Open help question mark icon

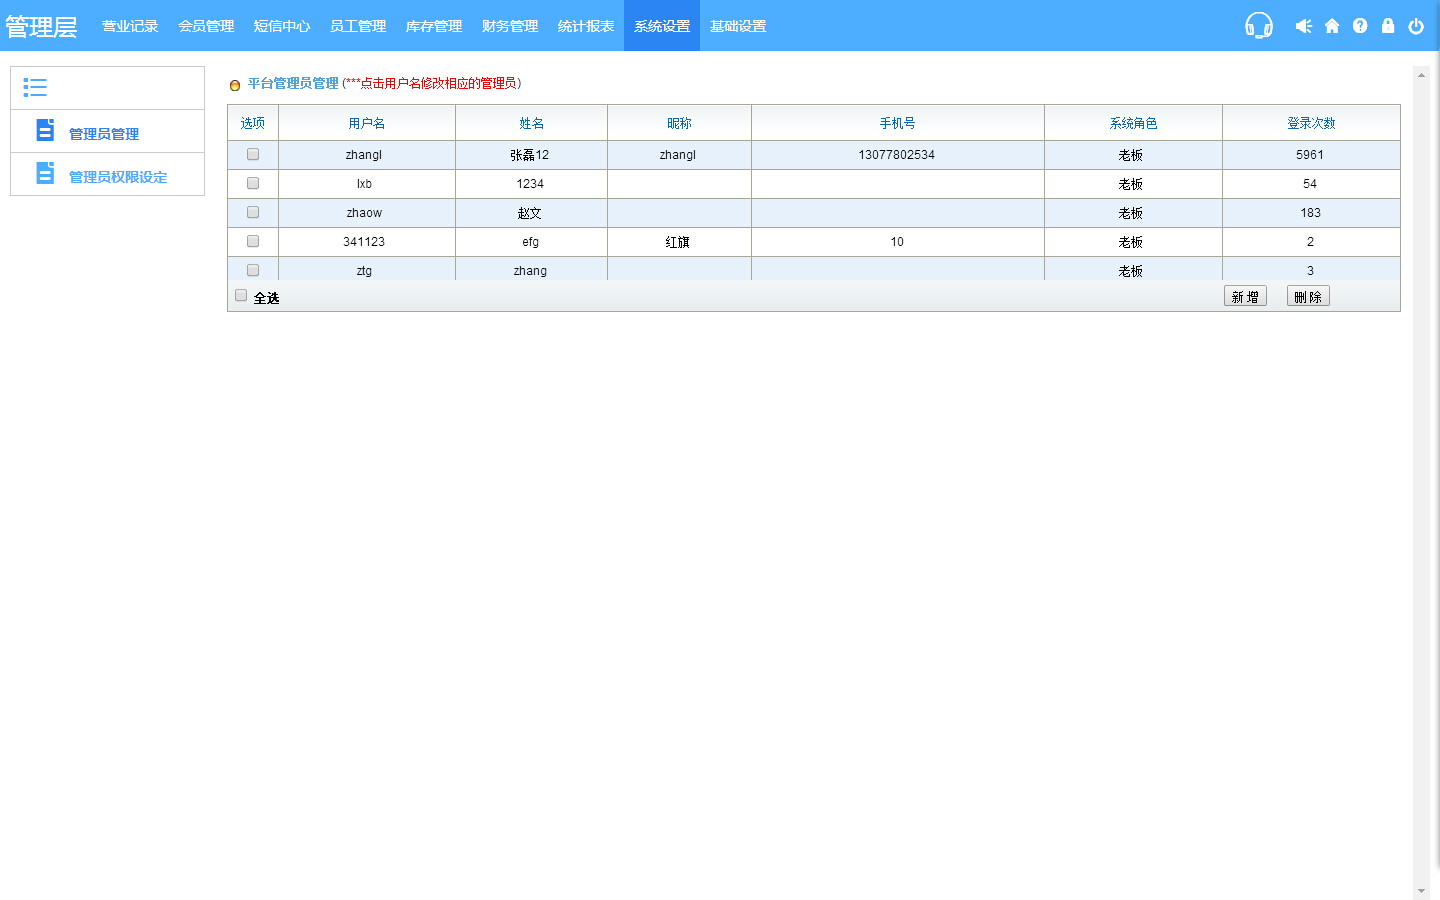click(1360, 26)
